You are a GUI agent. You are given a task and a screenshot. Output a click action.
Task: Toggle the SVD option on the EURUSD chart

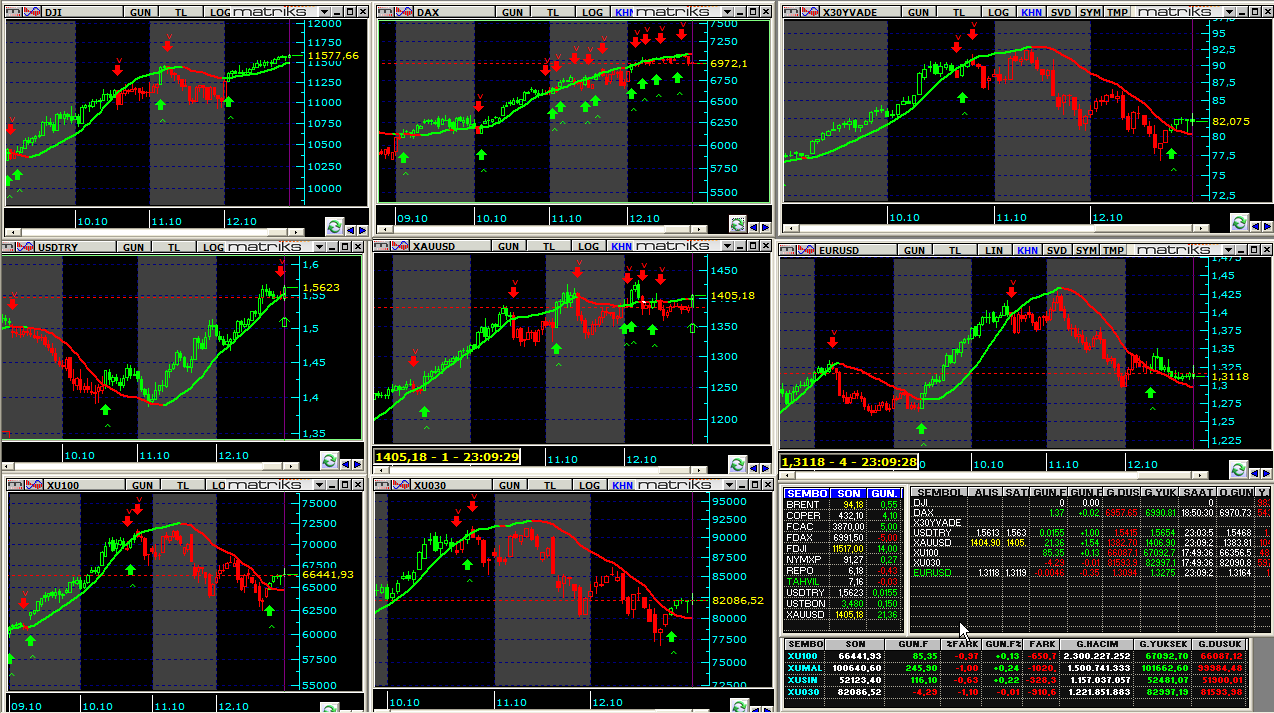(x=1056, y=250)
